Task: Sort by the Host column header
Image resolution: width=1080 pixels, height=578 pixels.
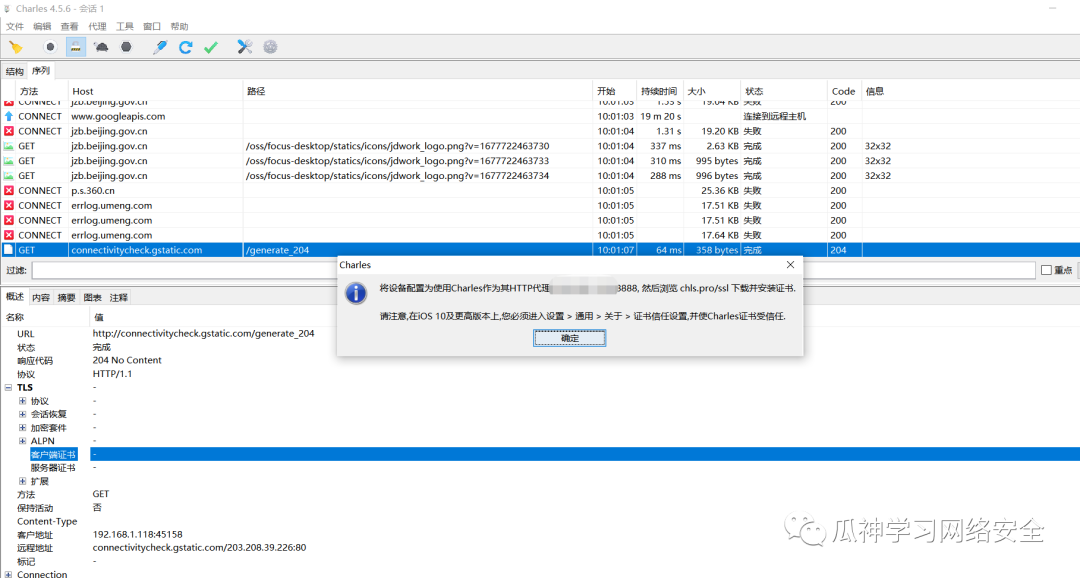Action: pyautogui.click(x=155, y=91)
